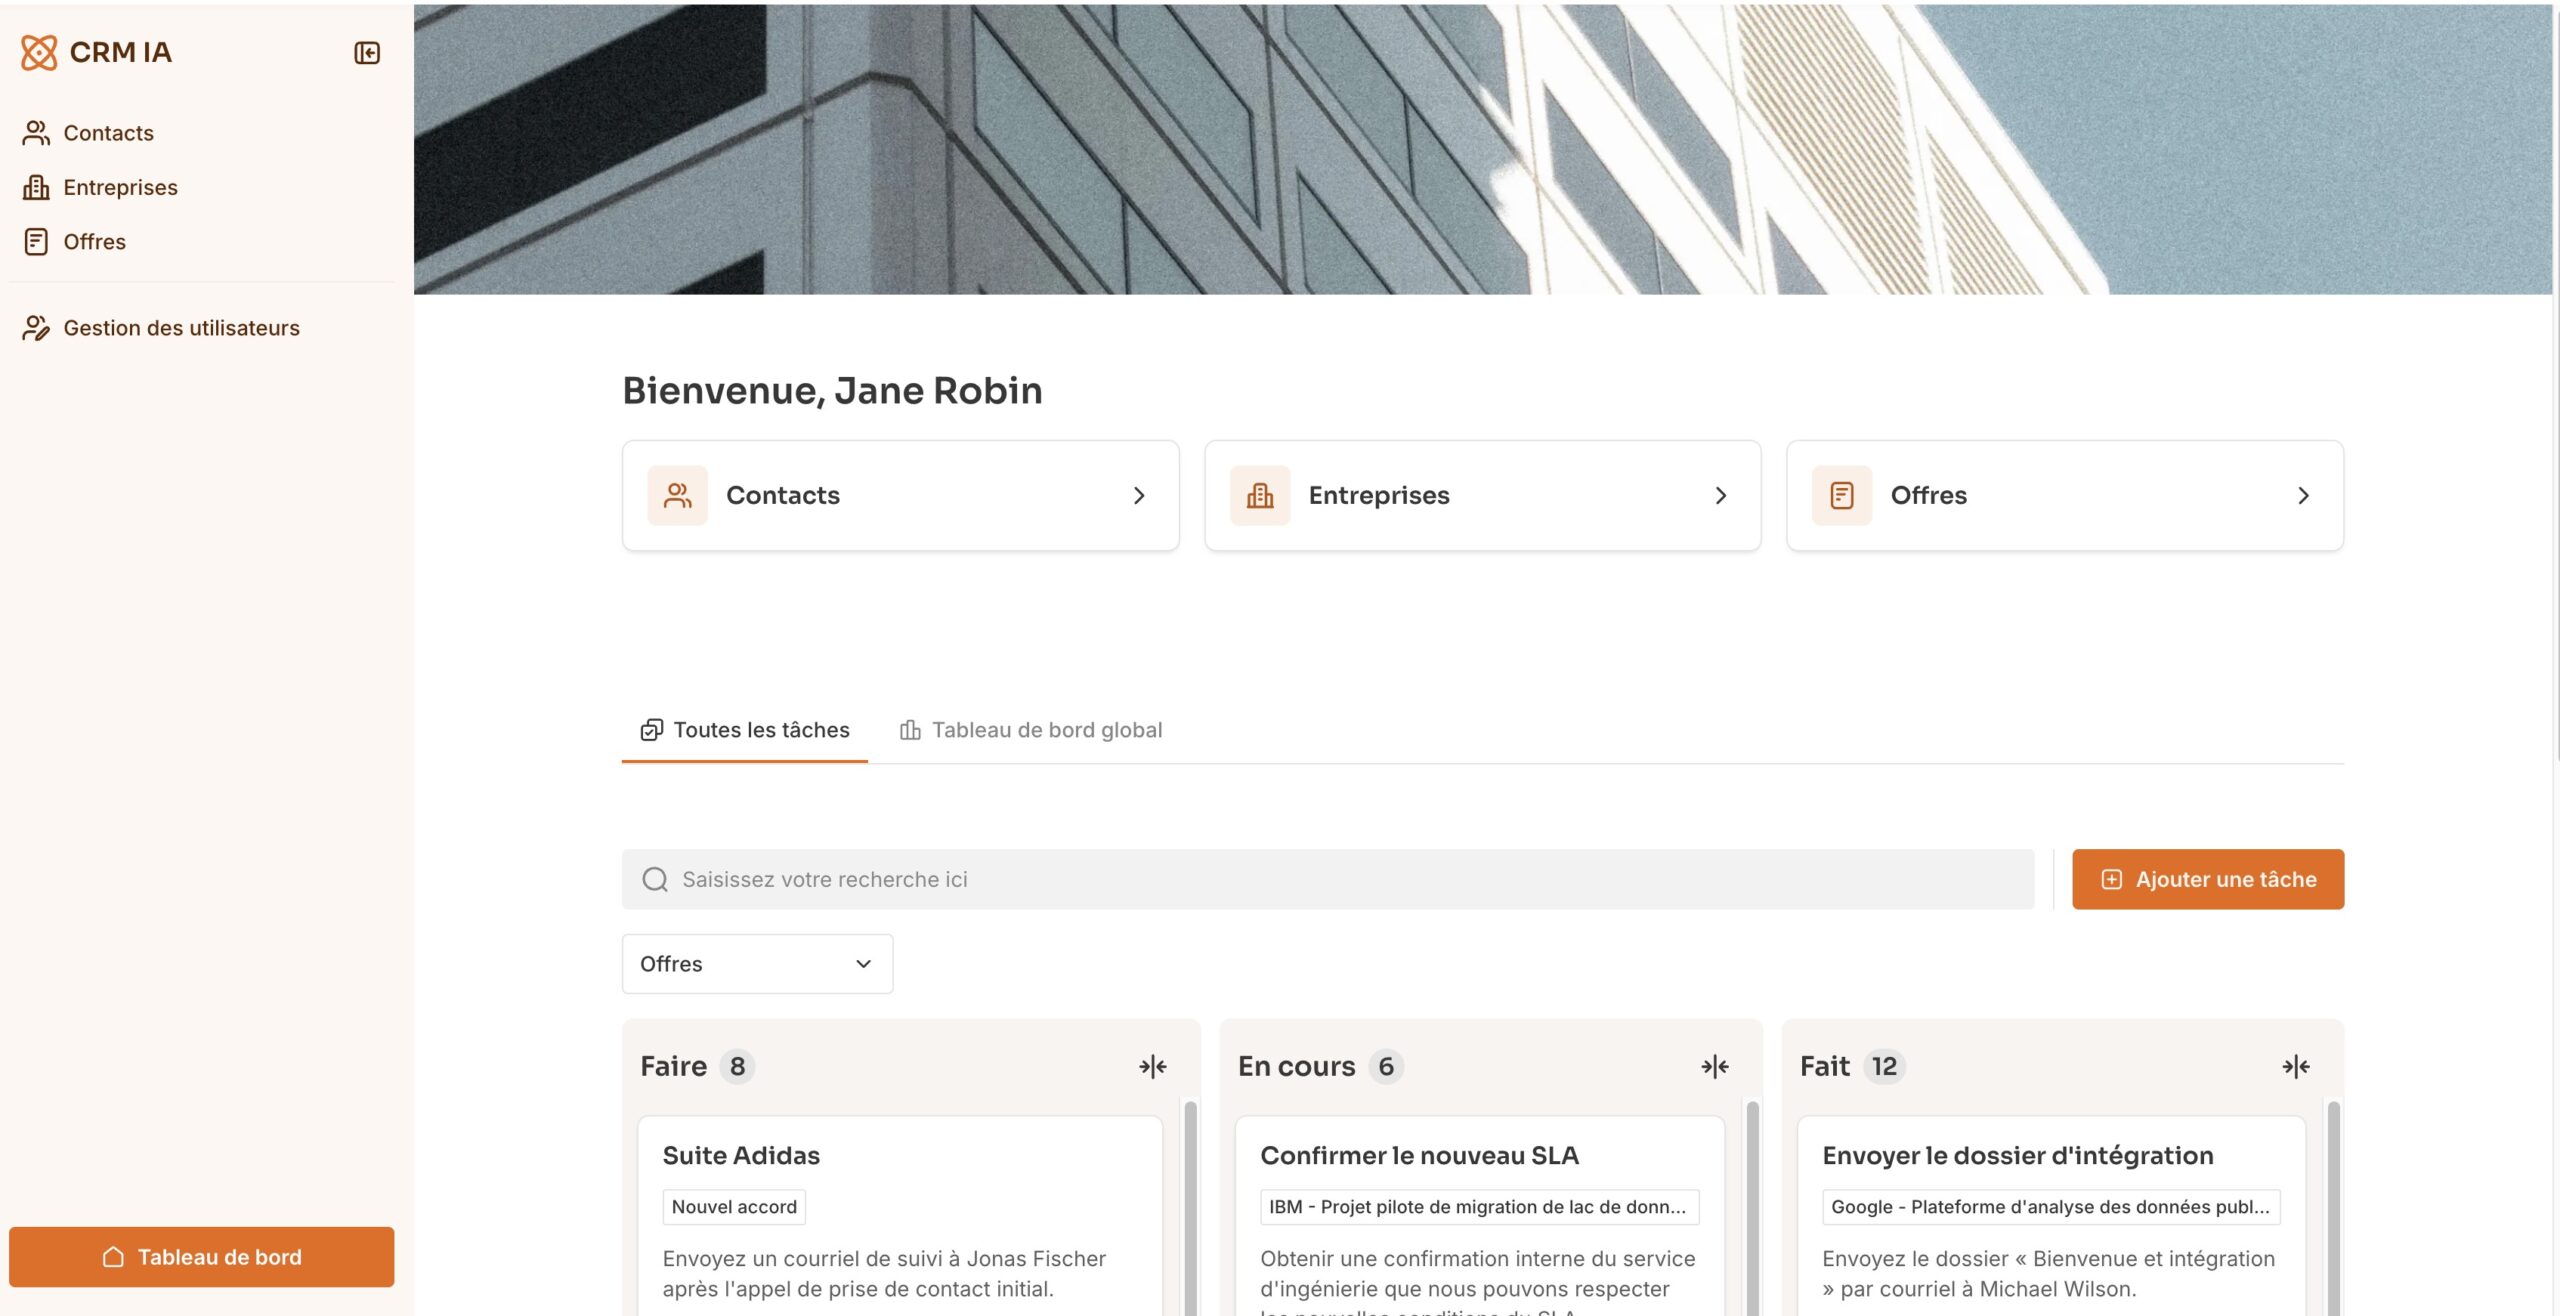2560x1316 pixels.
Task: Click the chevron on the Offres card
Action: 2302,496
